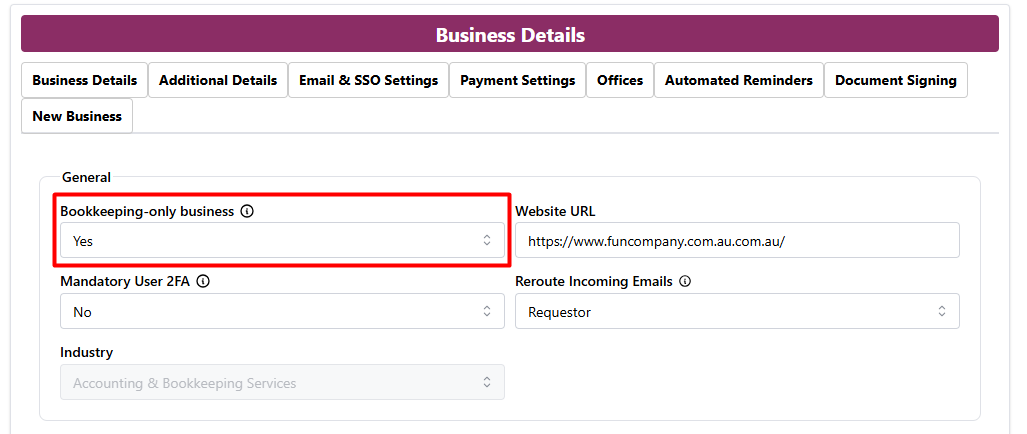Image resolution: width=1027 pixels, height=434 pixels.
Task: Click the Industry dropdown arrows
Action: 487,383
